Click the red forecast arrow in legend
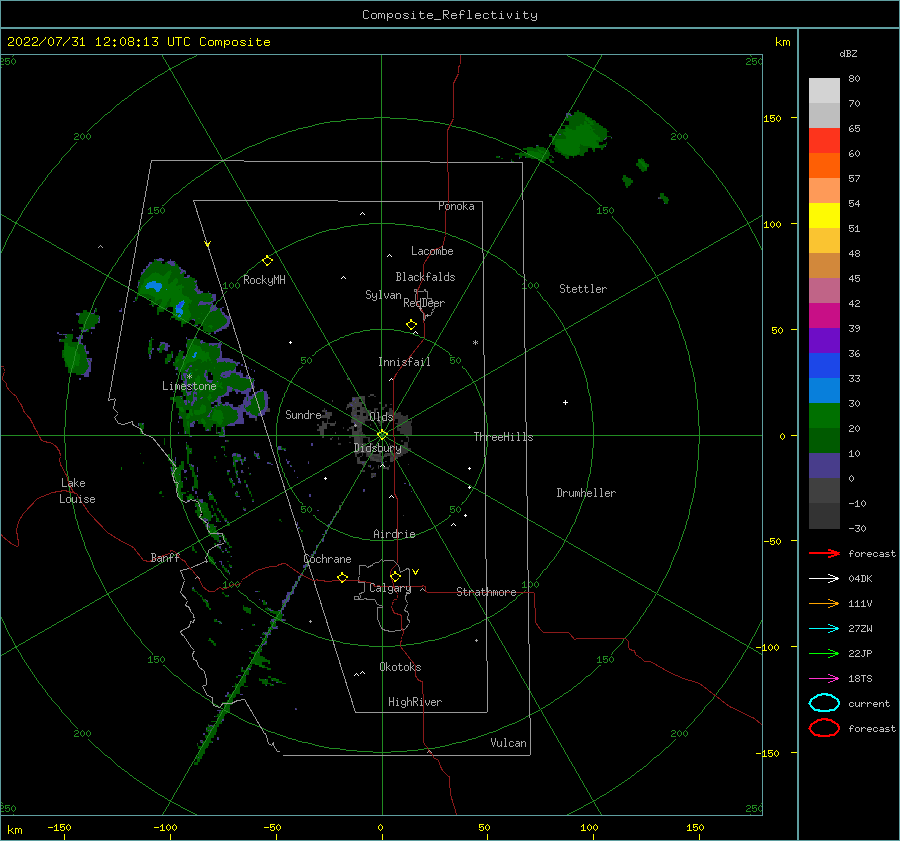 pos(824,553)
